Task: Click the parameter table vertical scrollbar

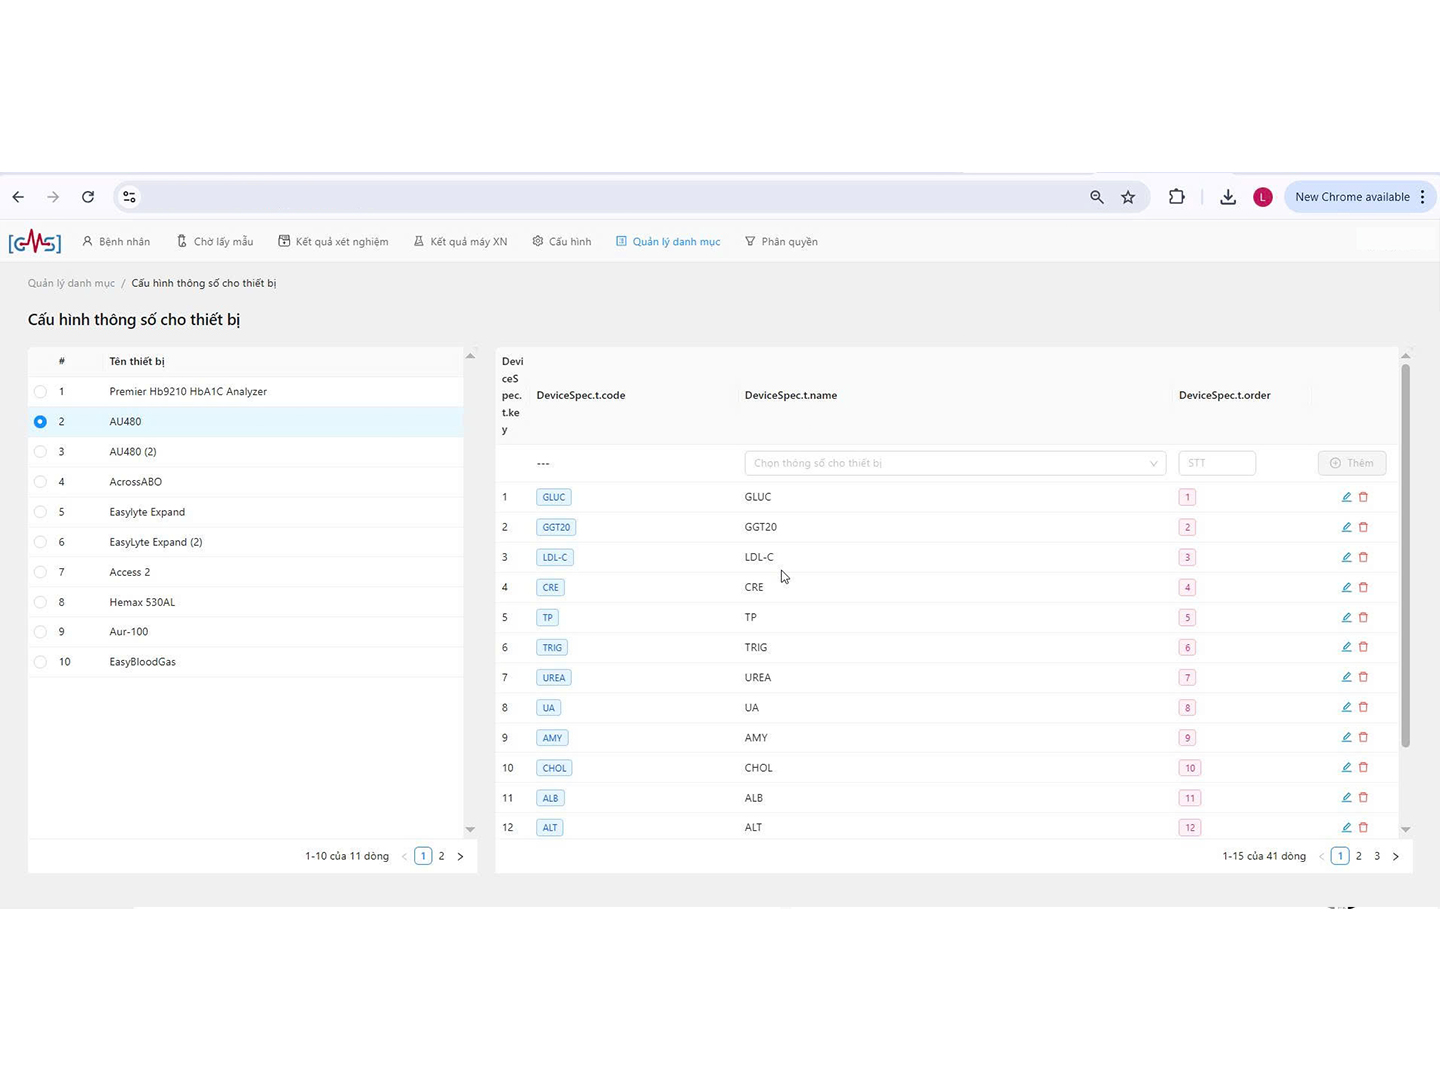Action: tap(1405, 555)
